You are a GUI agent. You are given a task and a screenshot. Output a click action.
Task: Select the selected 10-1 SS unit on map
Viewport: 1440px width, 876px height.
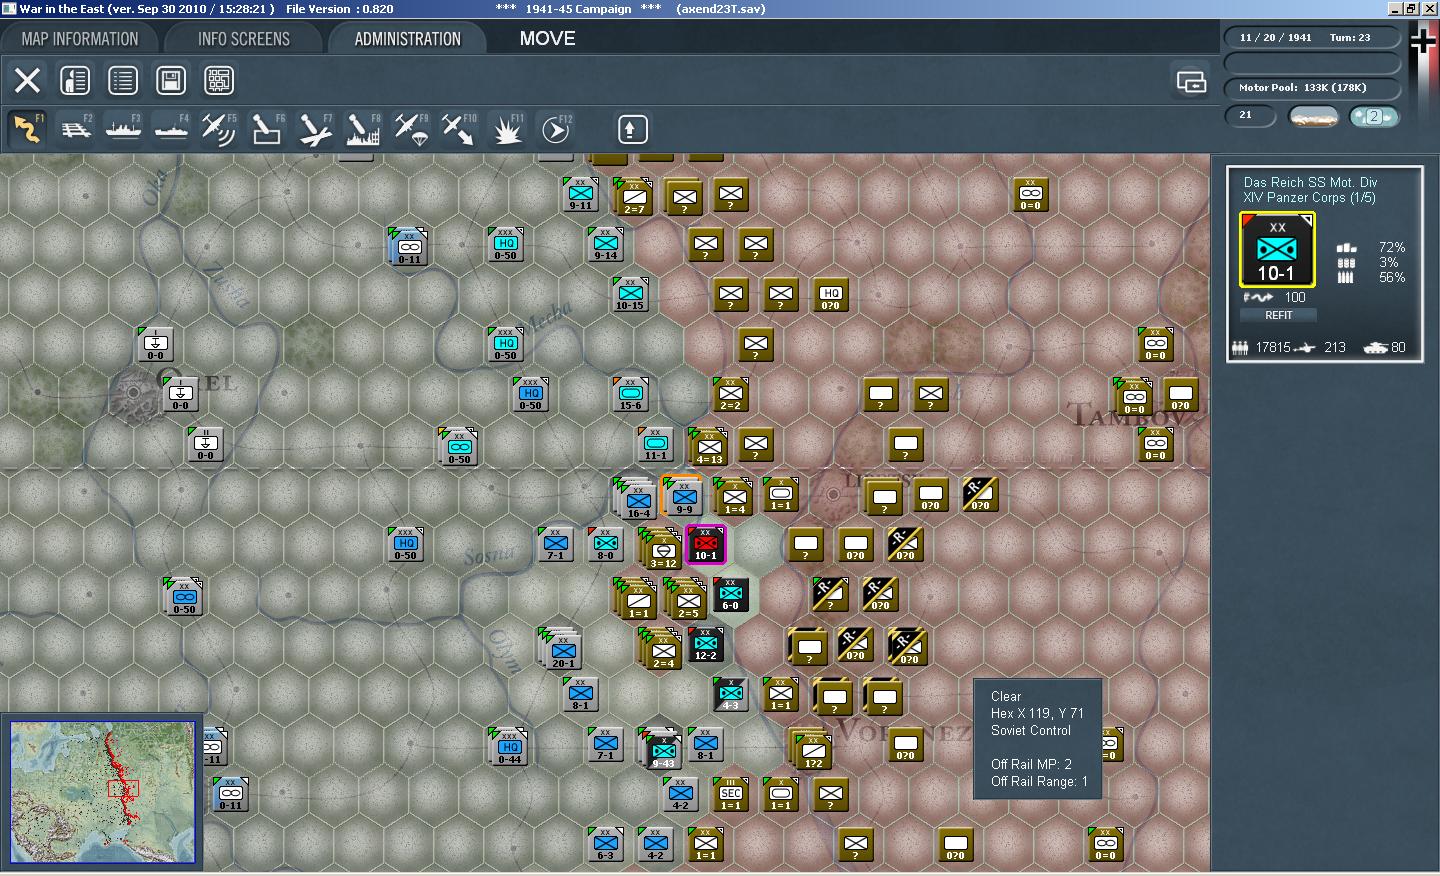click(706, 545)
